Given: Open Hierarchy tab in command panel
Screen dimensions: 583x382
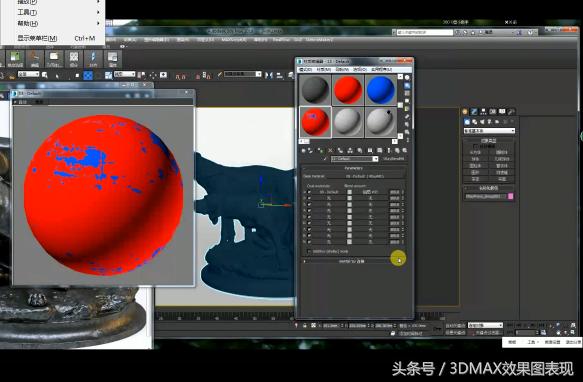Looking at the screenshot, I should (483, 111).
